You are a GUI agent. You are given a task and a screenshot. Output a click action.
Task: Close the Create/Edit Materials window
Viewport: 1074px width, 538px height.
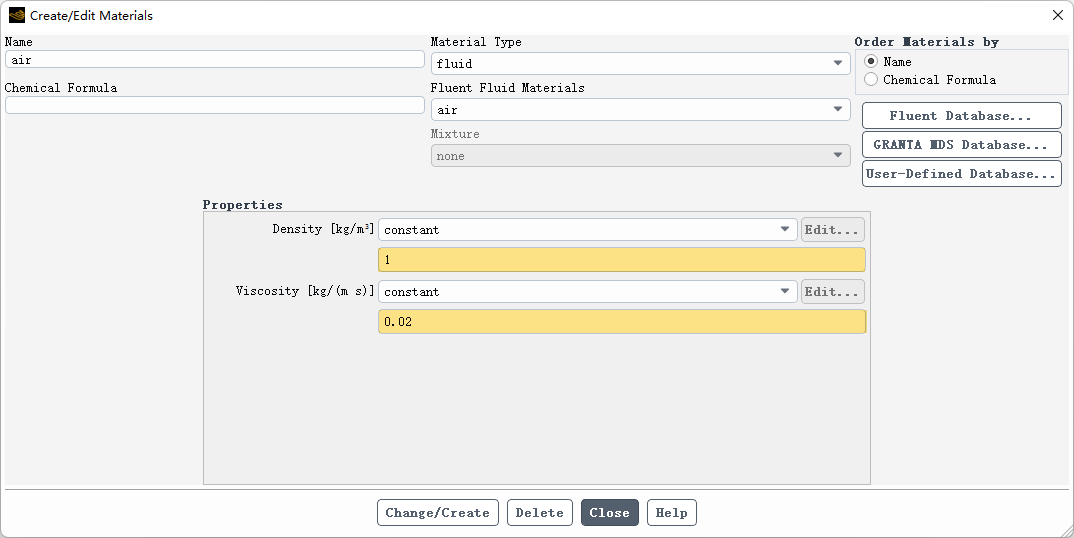pyautogui.click(x=1058, y=15)
